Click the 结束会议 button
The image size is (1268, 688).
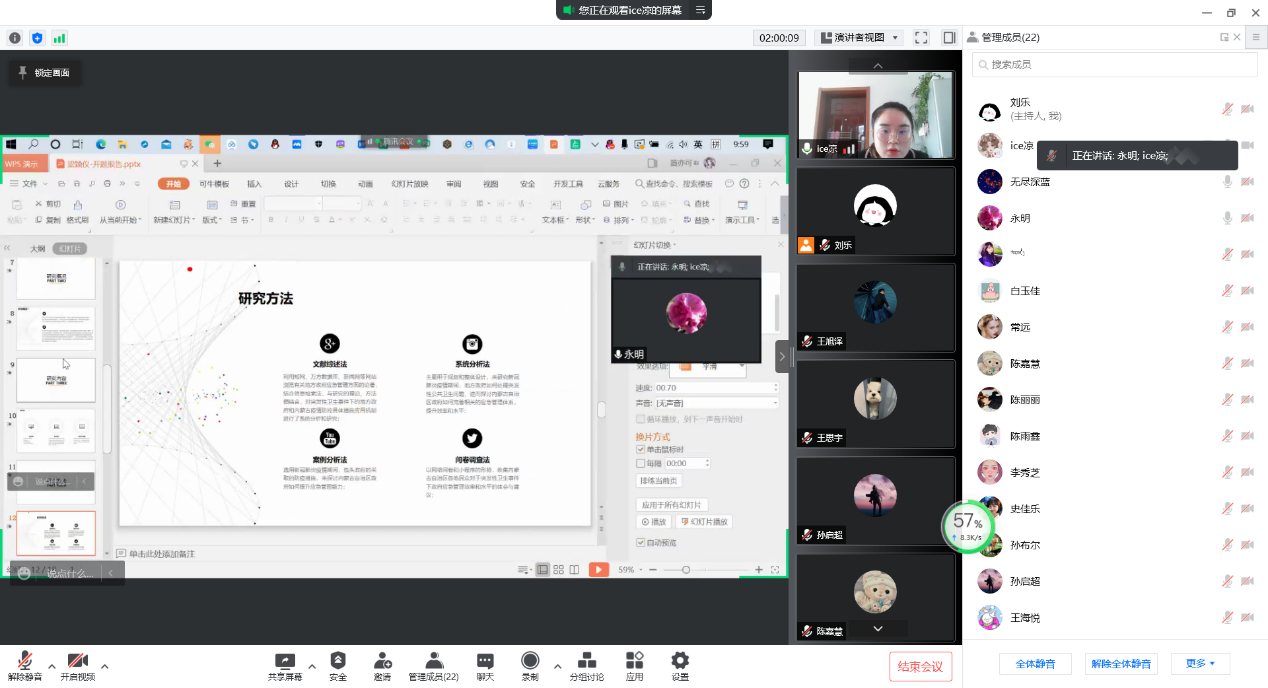pos(920,667)
